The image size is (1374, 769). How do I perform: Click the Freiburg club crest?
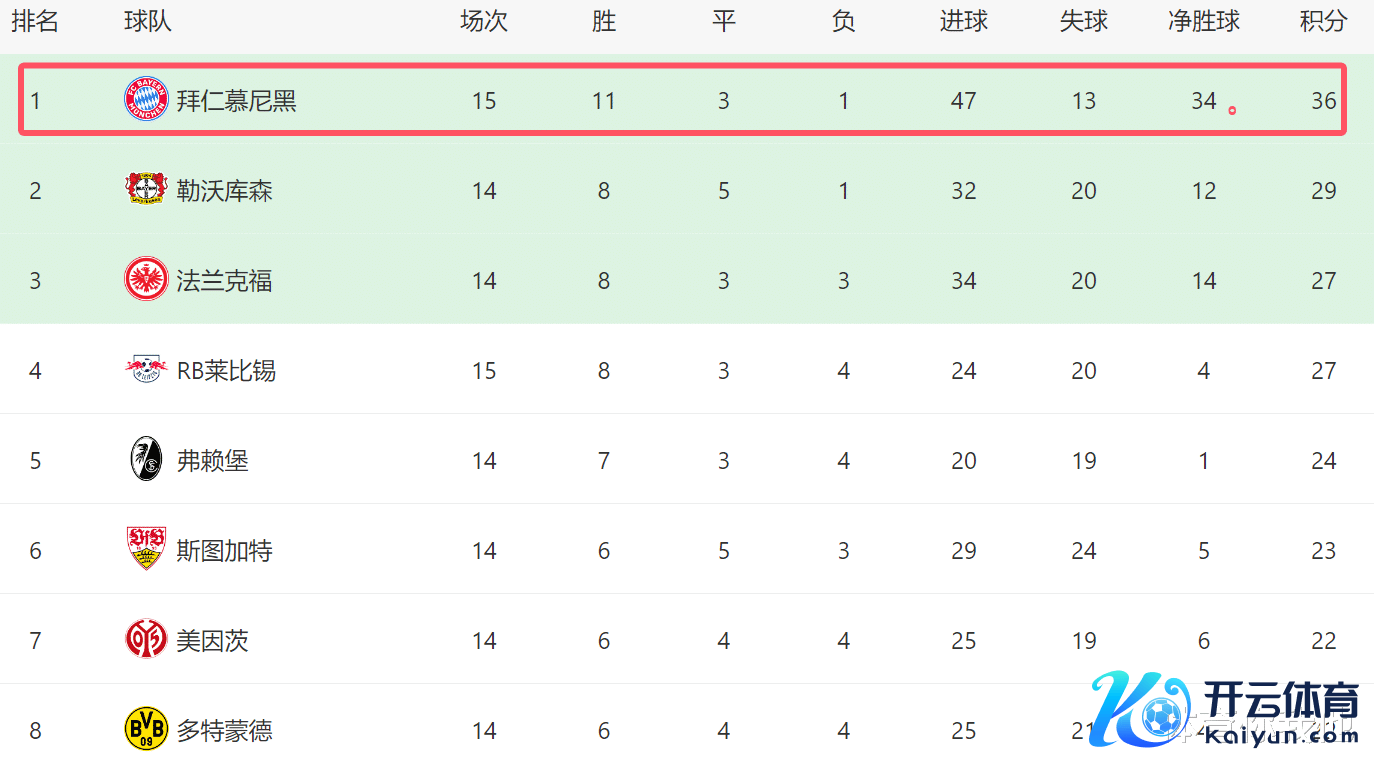coord(146,460)
